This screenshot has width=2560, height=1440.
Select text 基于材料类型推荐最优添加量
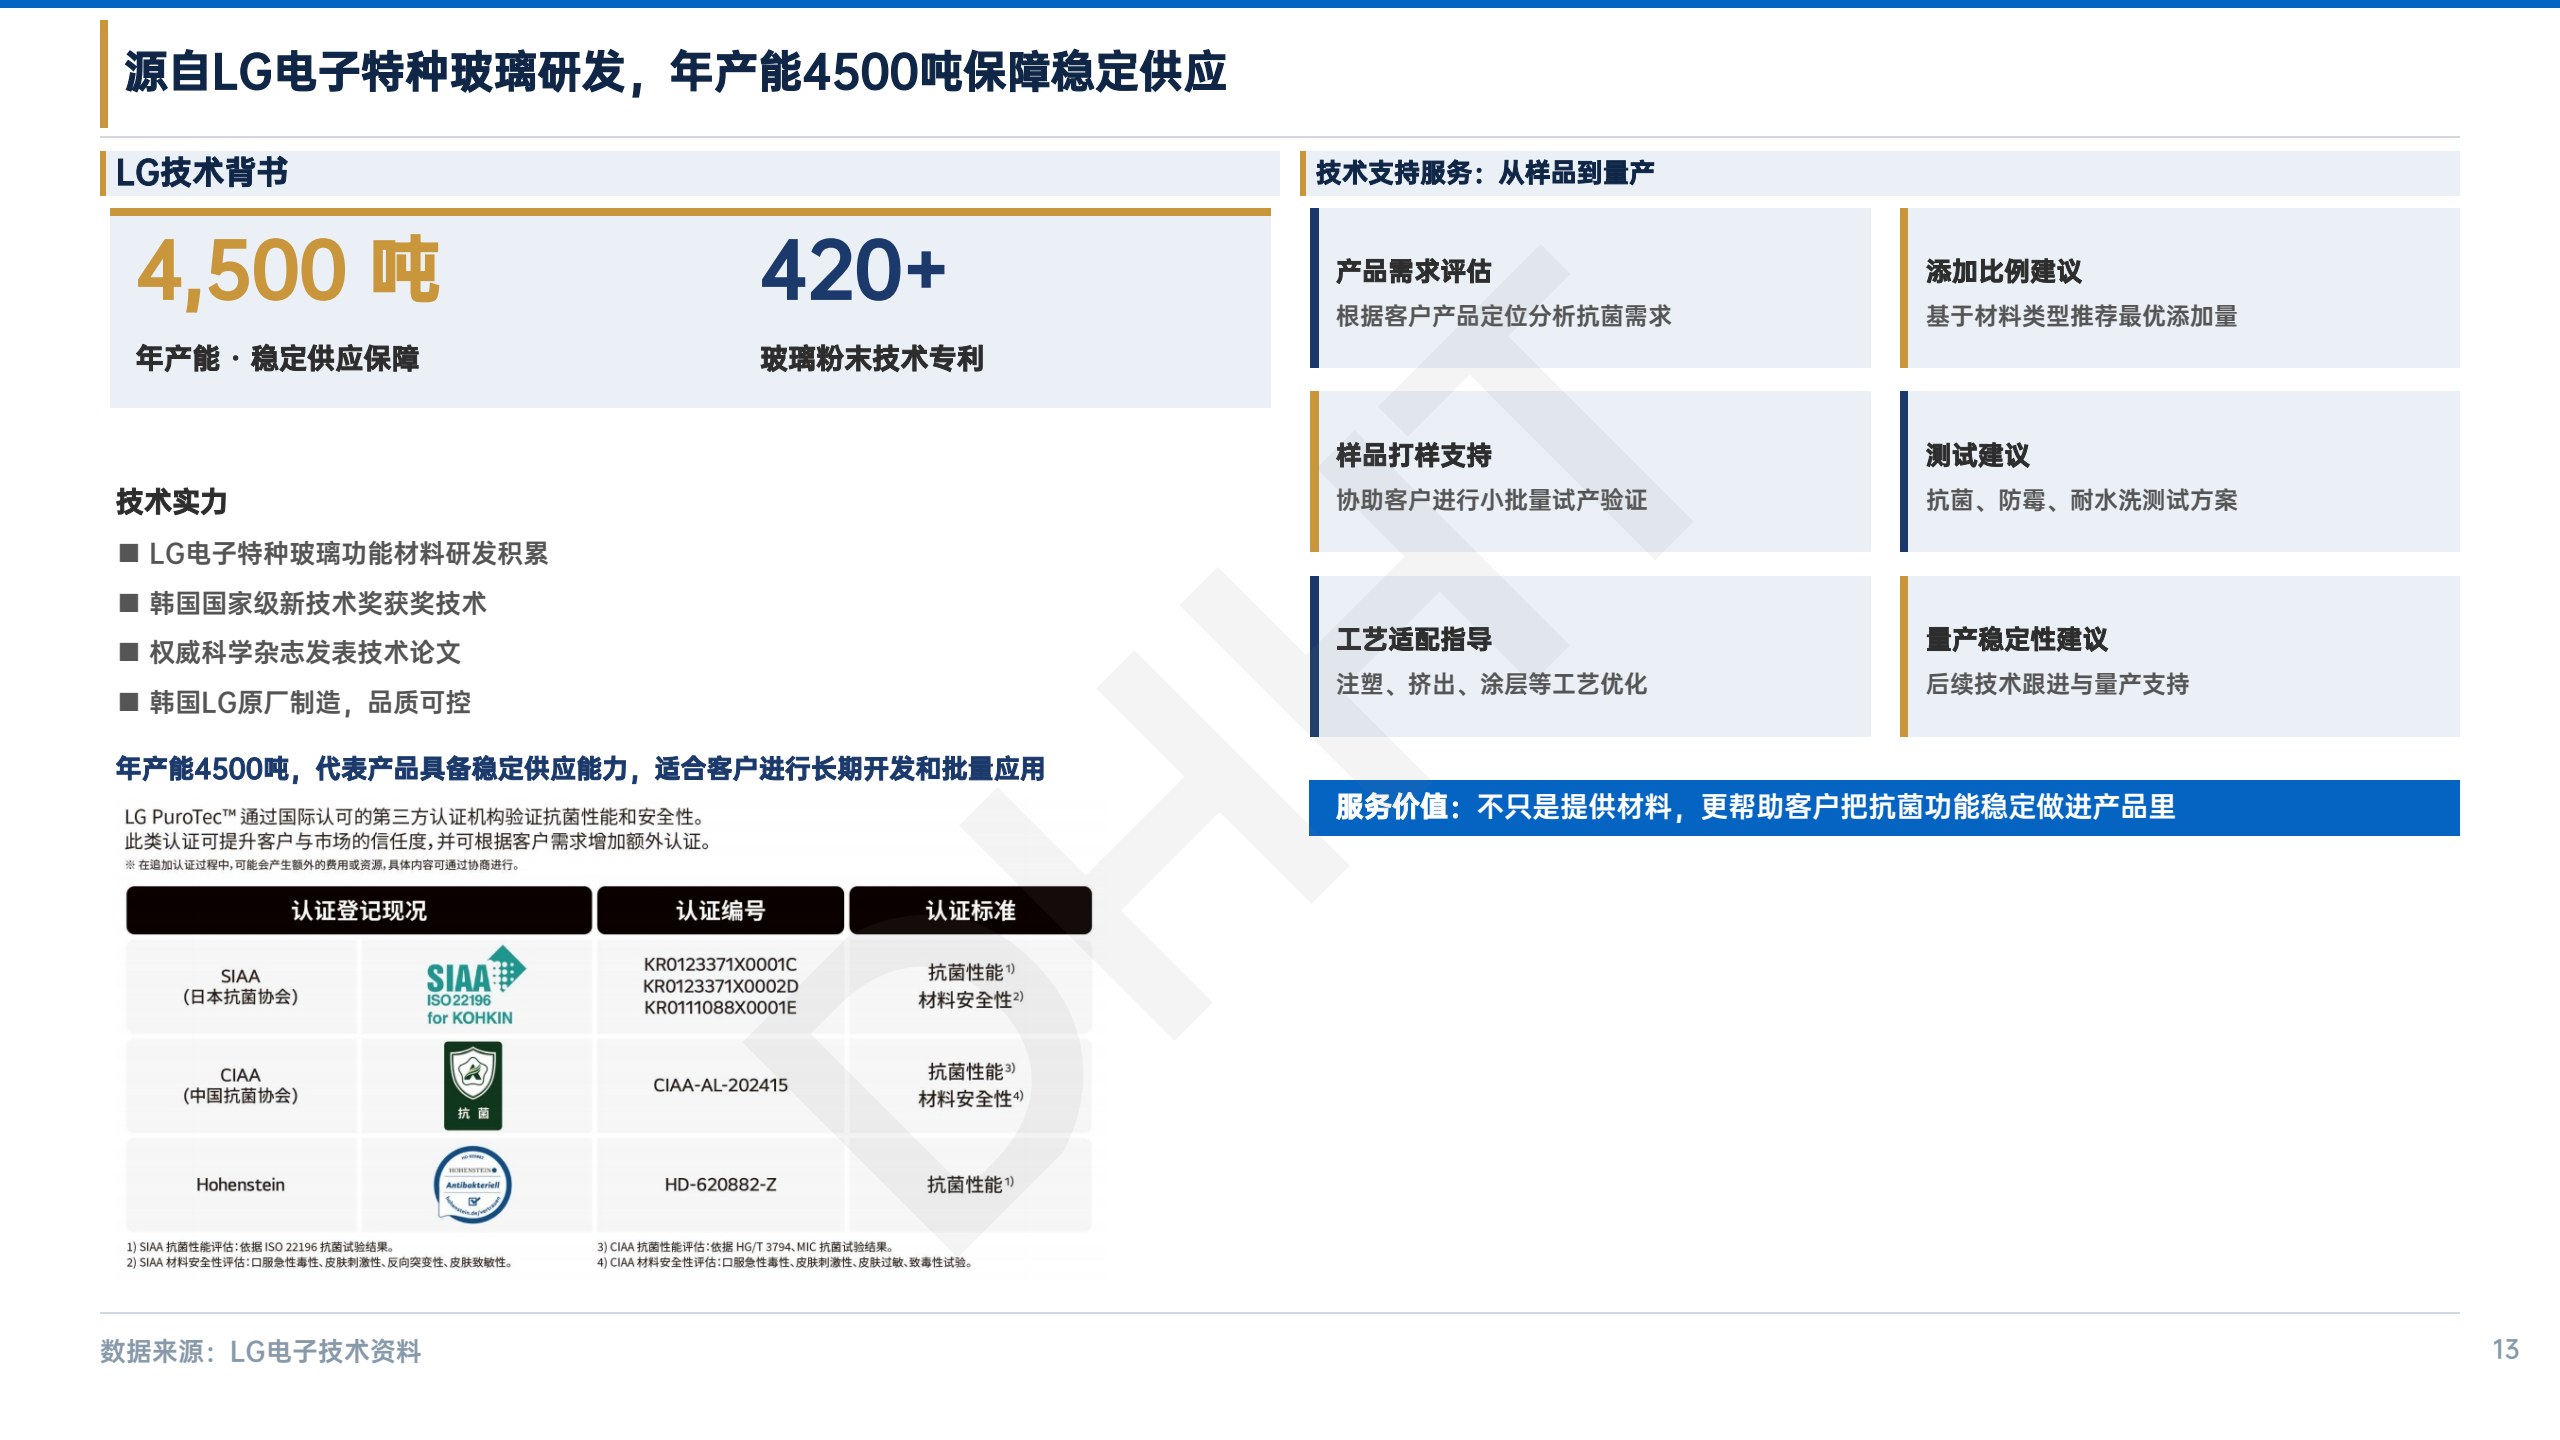click(2081, 316)
